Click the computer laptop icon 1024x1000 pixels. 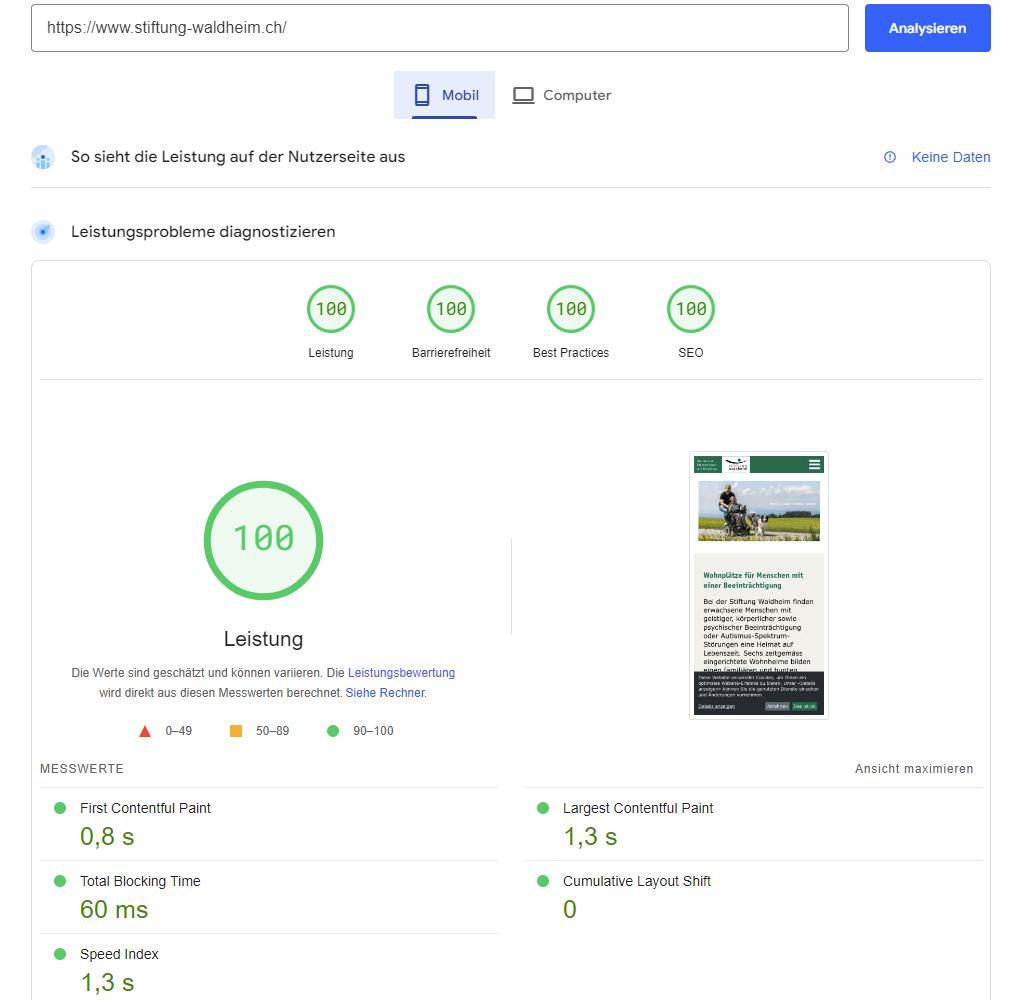point(523,95)
